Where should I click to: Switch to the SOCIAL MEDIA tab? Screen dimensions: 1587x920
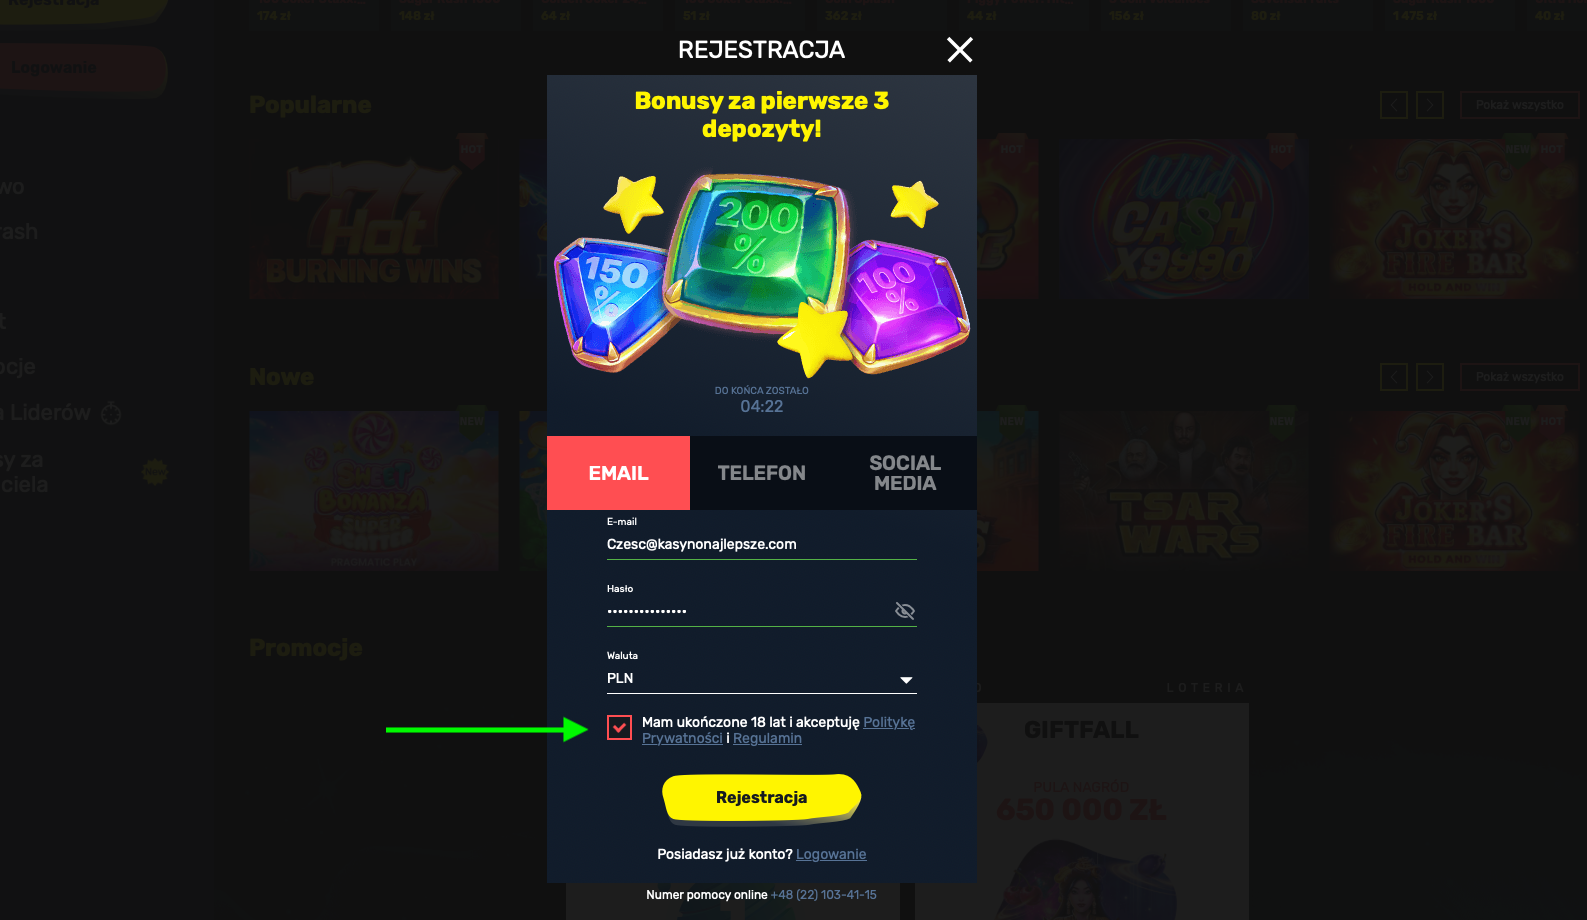[x=905, y=473]
